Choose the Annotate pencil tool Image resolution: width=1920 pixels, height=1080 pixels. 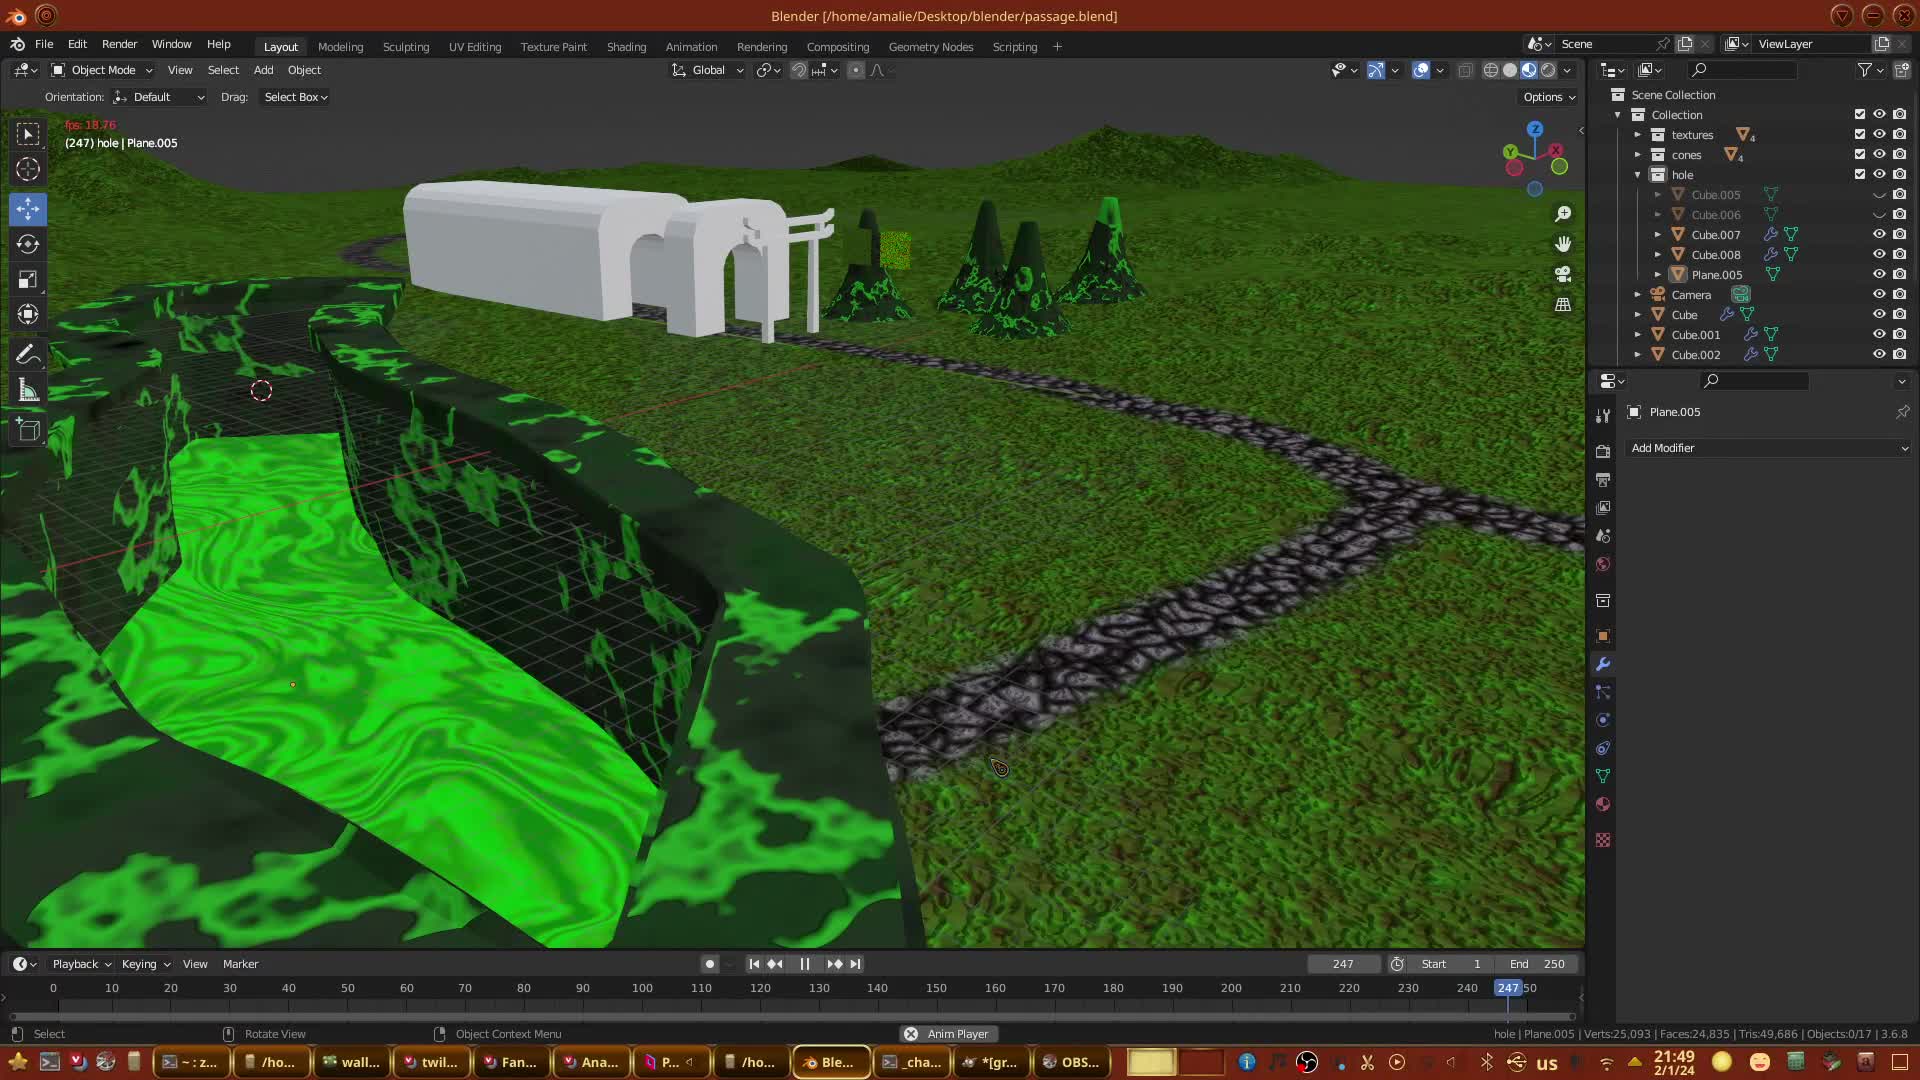[28, 355]
